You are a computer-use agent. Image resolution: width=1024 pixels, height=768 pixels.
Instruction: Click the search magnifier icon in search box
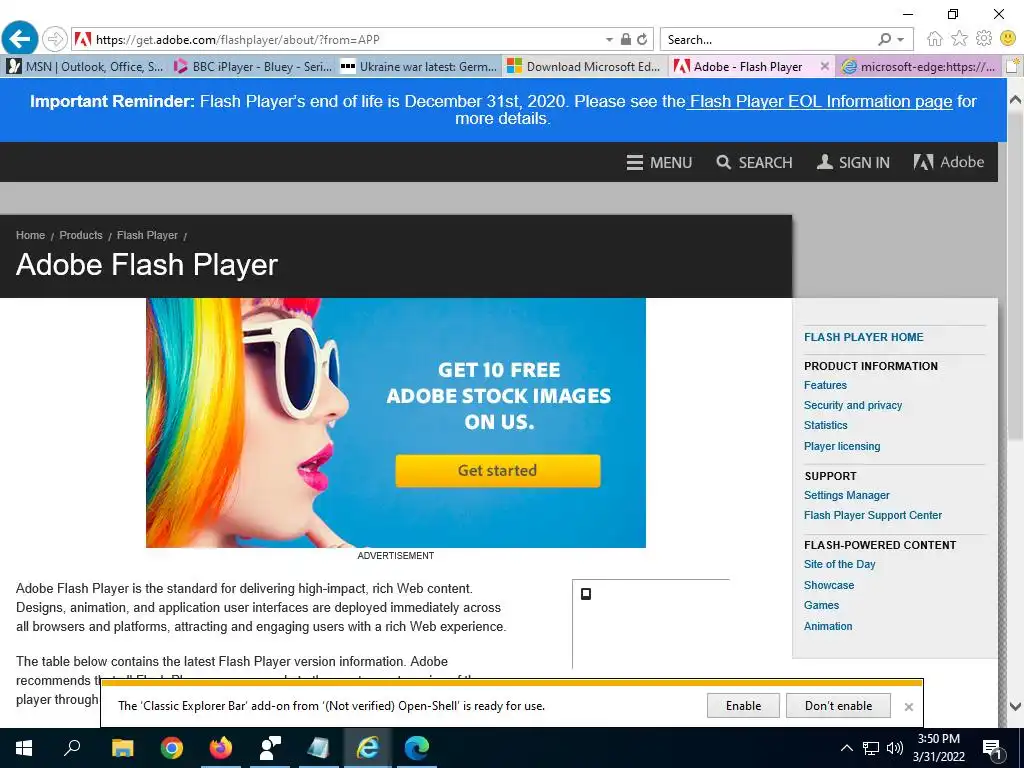tap(885, 39)
